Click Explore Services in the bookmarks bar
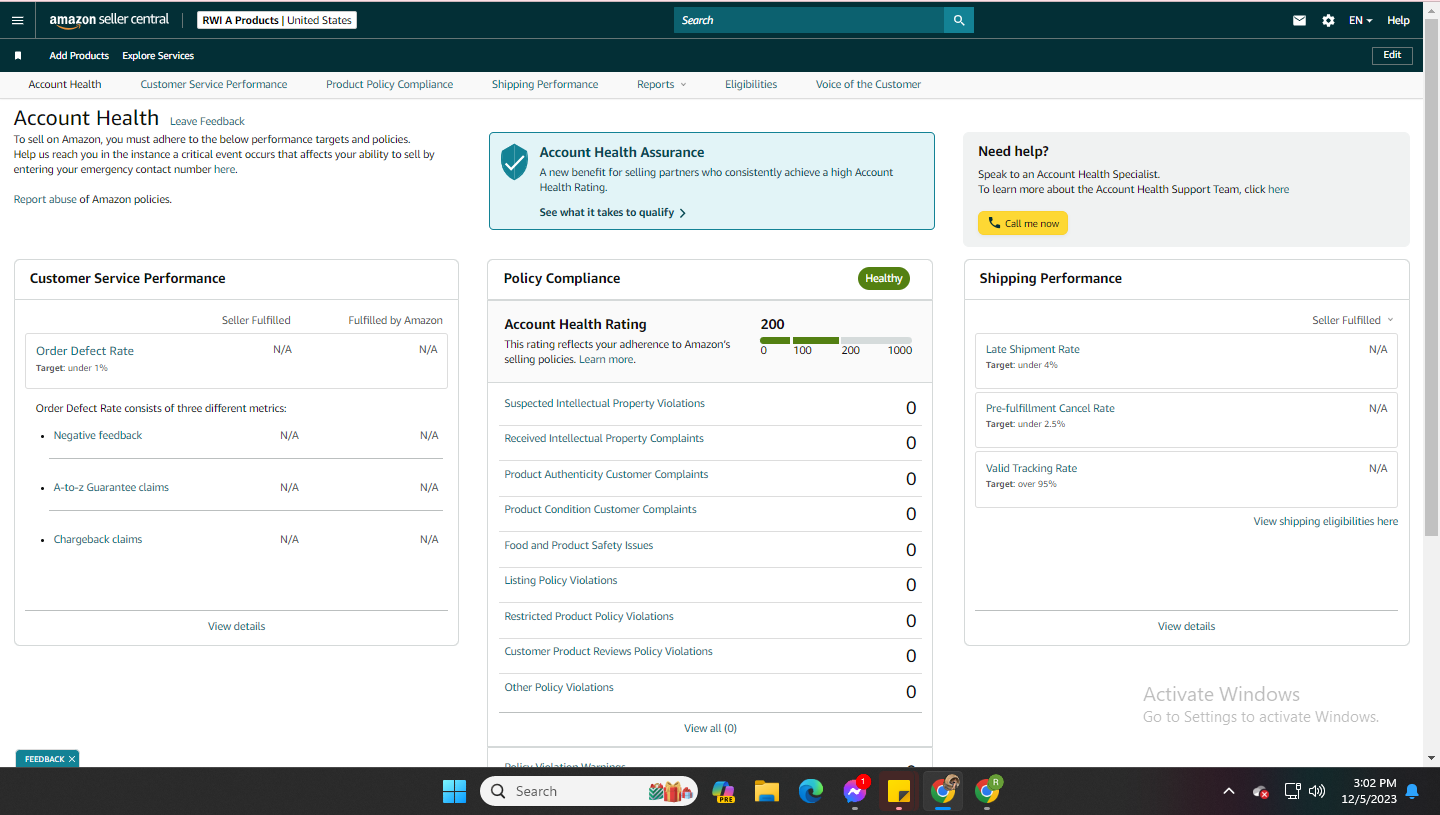The width and height of the screenshot is (1440, 815). pyautogui.click(x=158, y=56)
